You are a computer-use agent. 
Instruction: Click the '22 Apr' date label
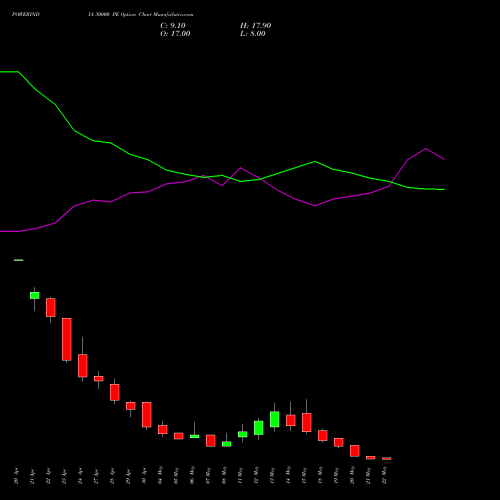pyautogui.click(x=48, y=476)
